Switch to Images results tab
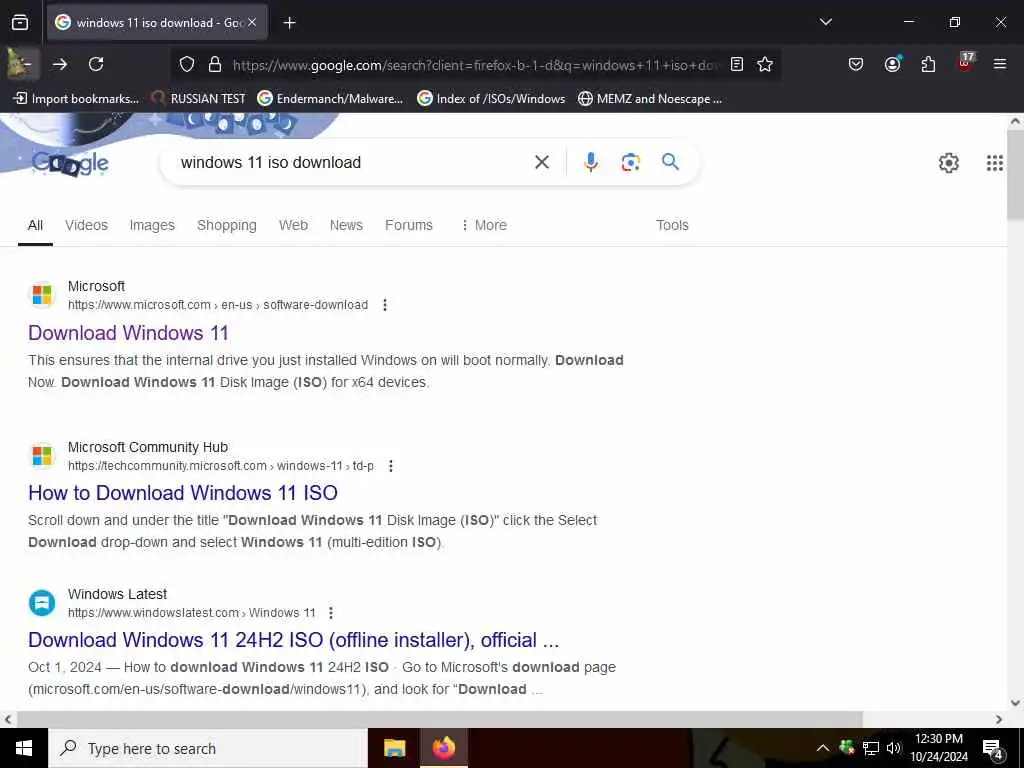This screenshot has width=1024, height=768. coord(152,225)
